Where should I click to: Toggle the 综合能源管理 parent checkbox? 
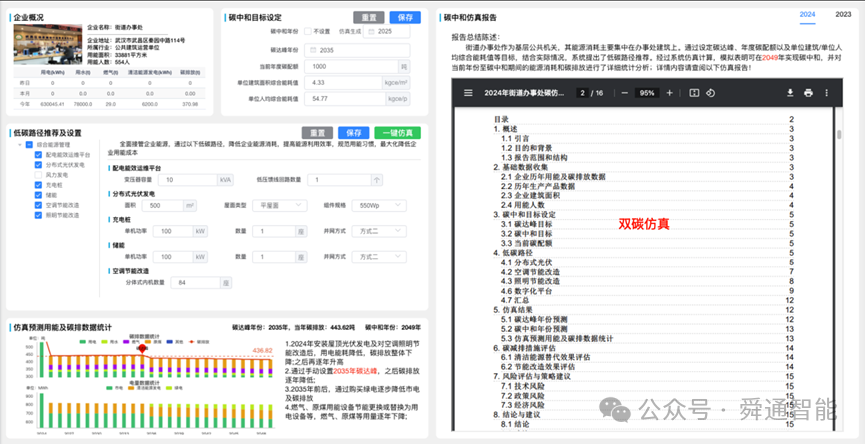click(29, 145)
